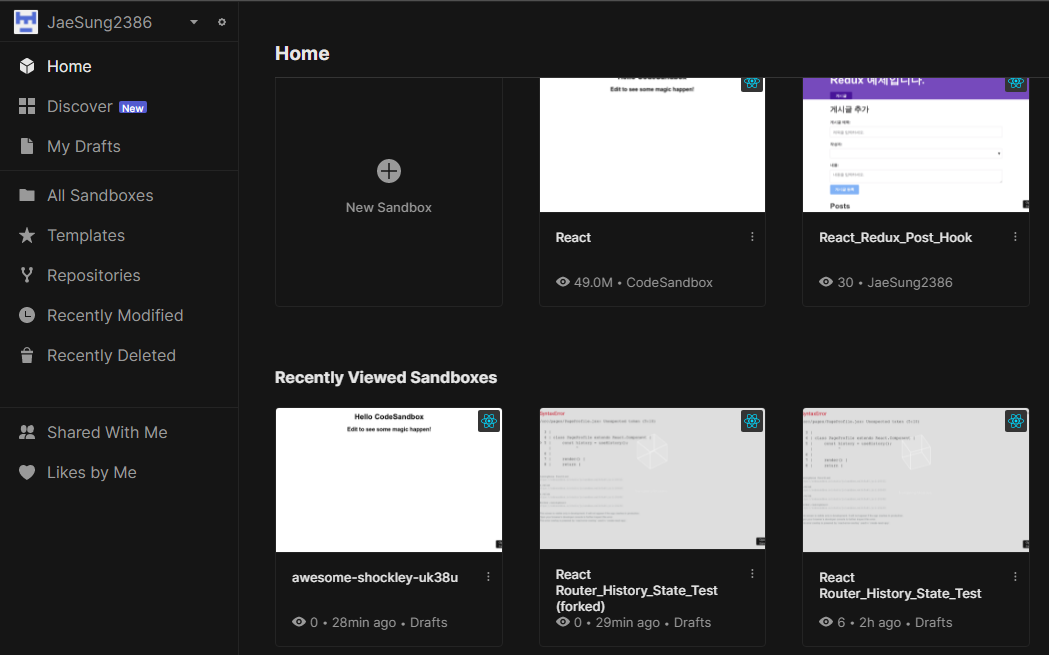Click the JaeSung2386 workspace avatar icon
Screen dimensions: 1049x661
(26, 22)
